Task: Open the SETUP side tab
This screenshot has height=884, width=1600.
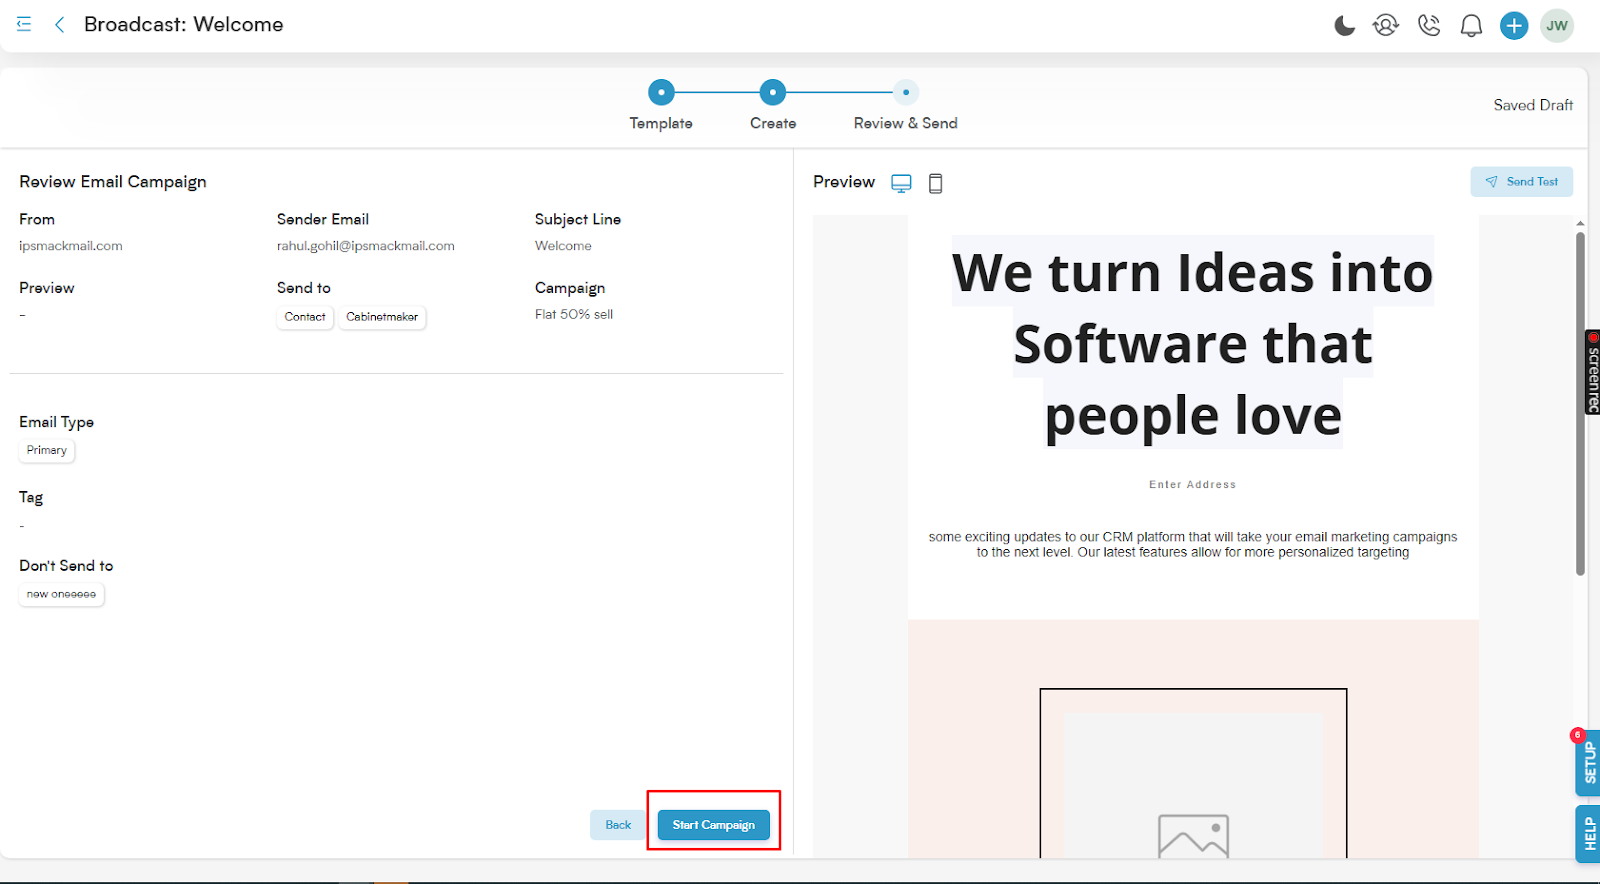Action: click(x=1588, y=763)
